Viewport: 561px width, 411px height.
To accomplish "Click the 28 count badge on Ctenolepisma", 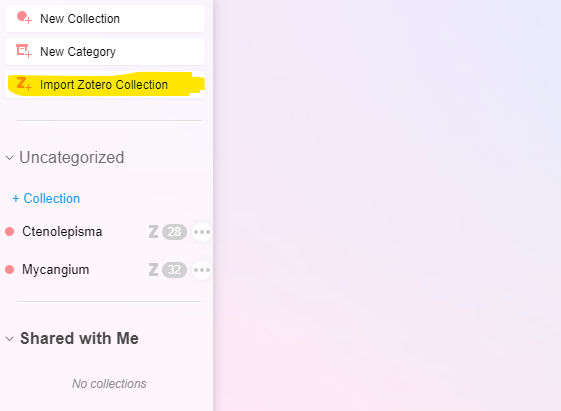I will [x=174, y=232].
